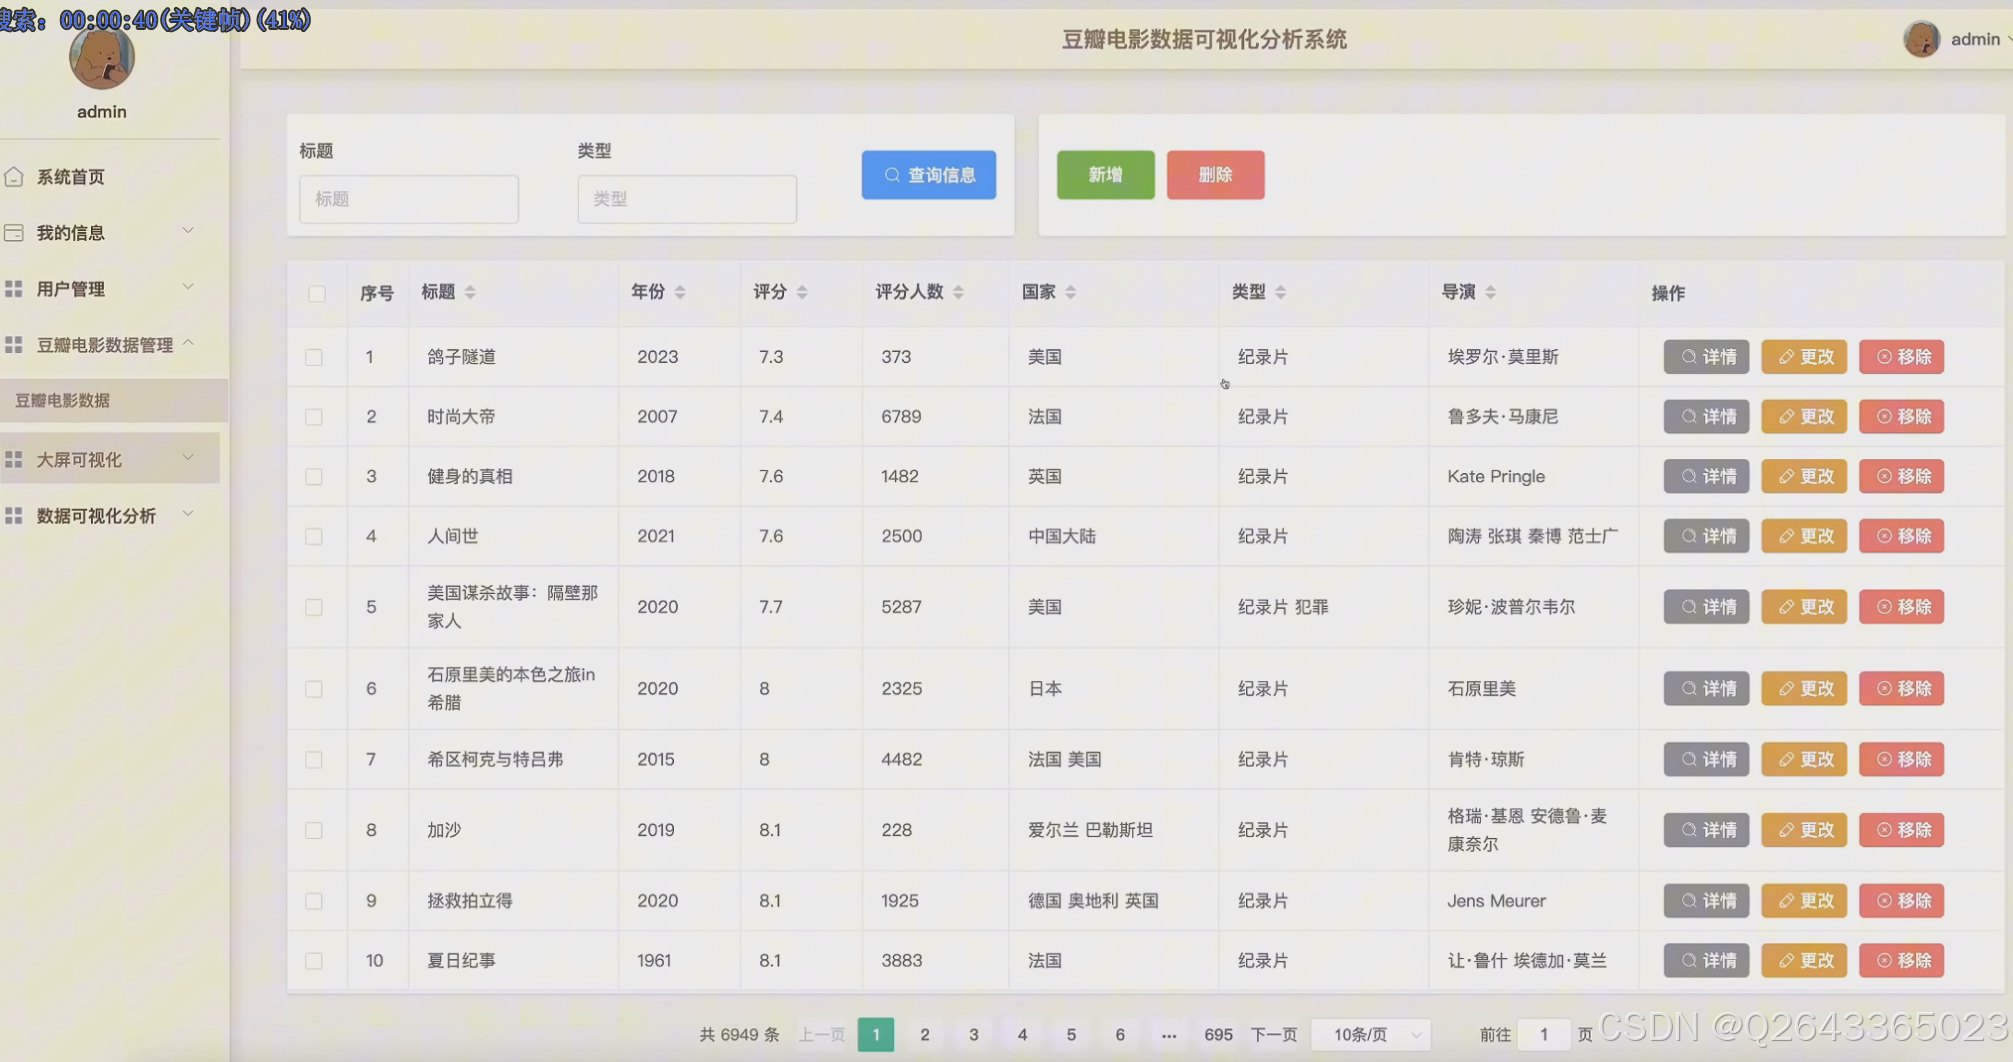This screenshot has width=2013, height=1062.
Task: Click the grid icon beside 数据可视化分析
Action: pos(14,516)
